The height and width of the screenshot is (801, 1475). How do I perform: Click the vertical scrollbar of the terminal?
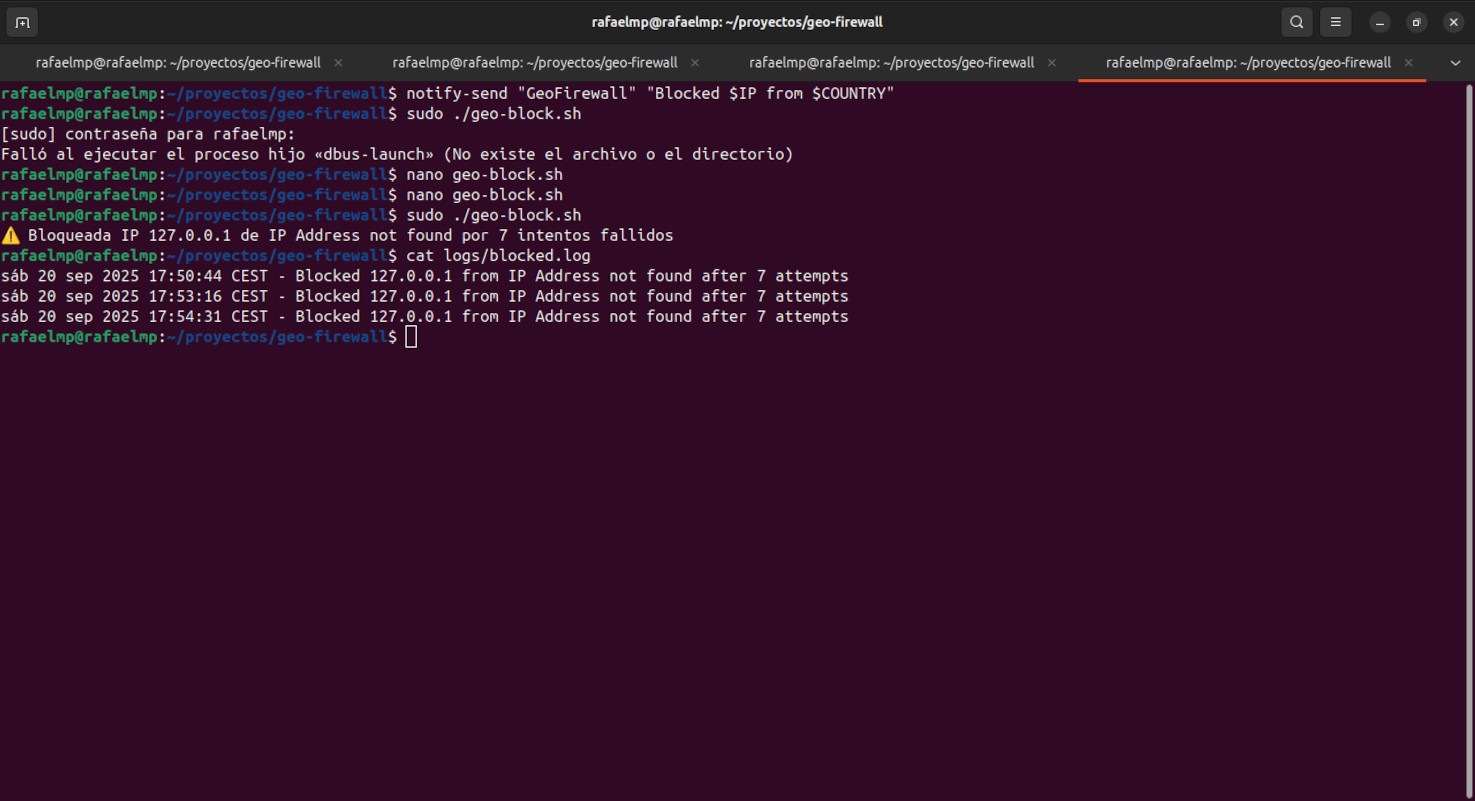coord(1469,440)
